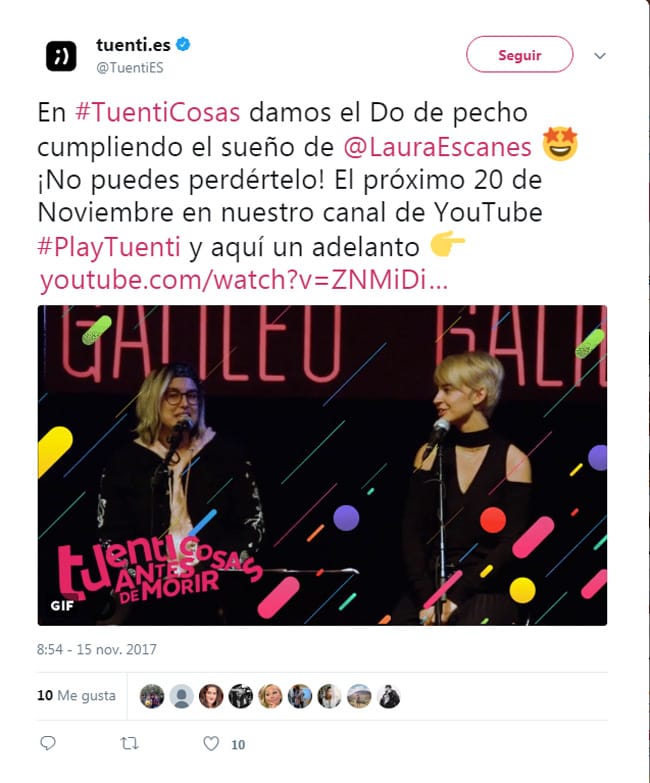Retweet using the retweet arrows icon
This screenshot has width=650, height=783.
130,744
